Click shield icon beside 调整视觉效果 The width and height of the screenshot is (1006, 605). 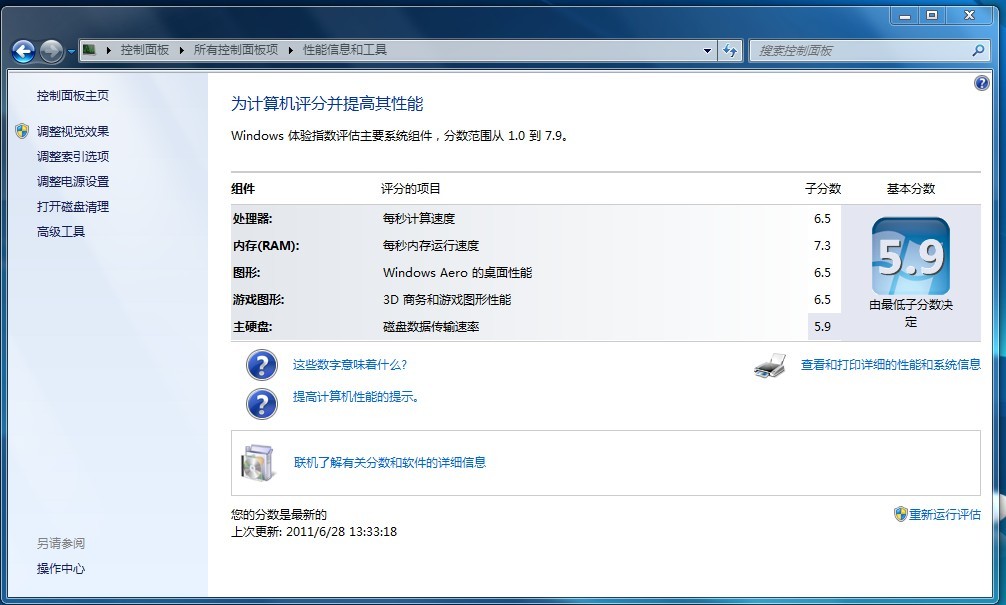click(x=22, y=131)
